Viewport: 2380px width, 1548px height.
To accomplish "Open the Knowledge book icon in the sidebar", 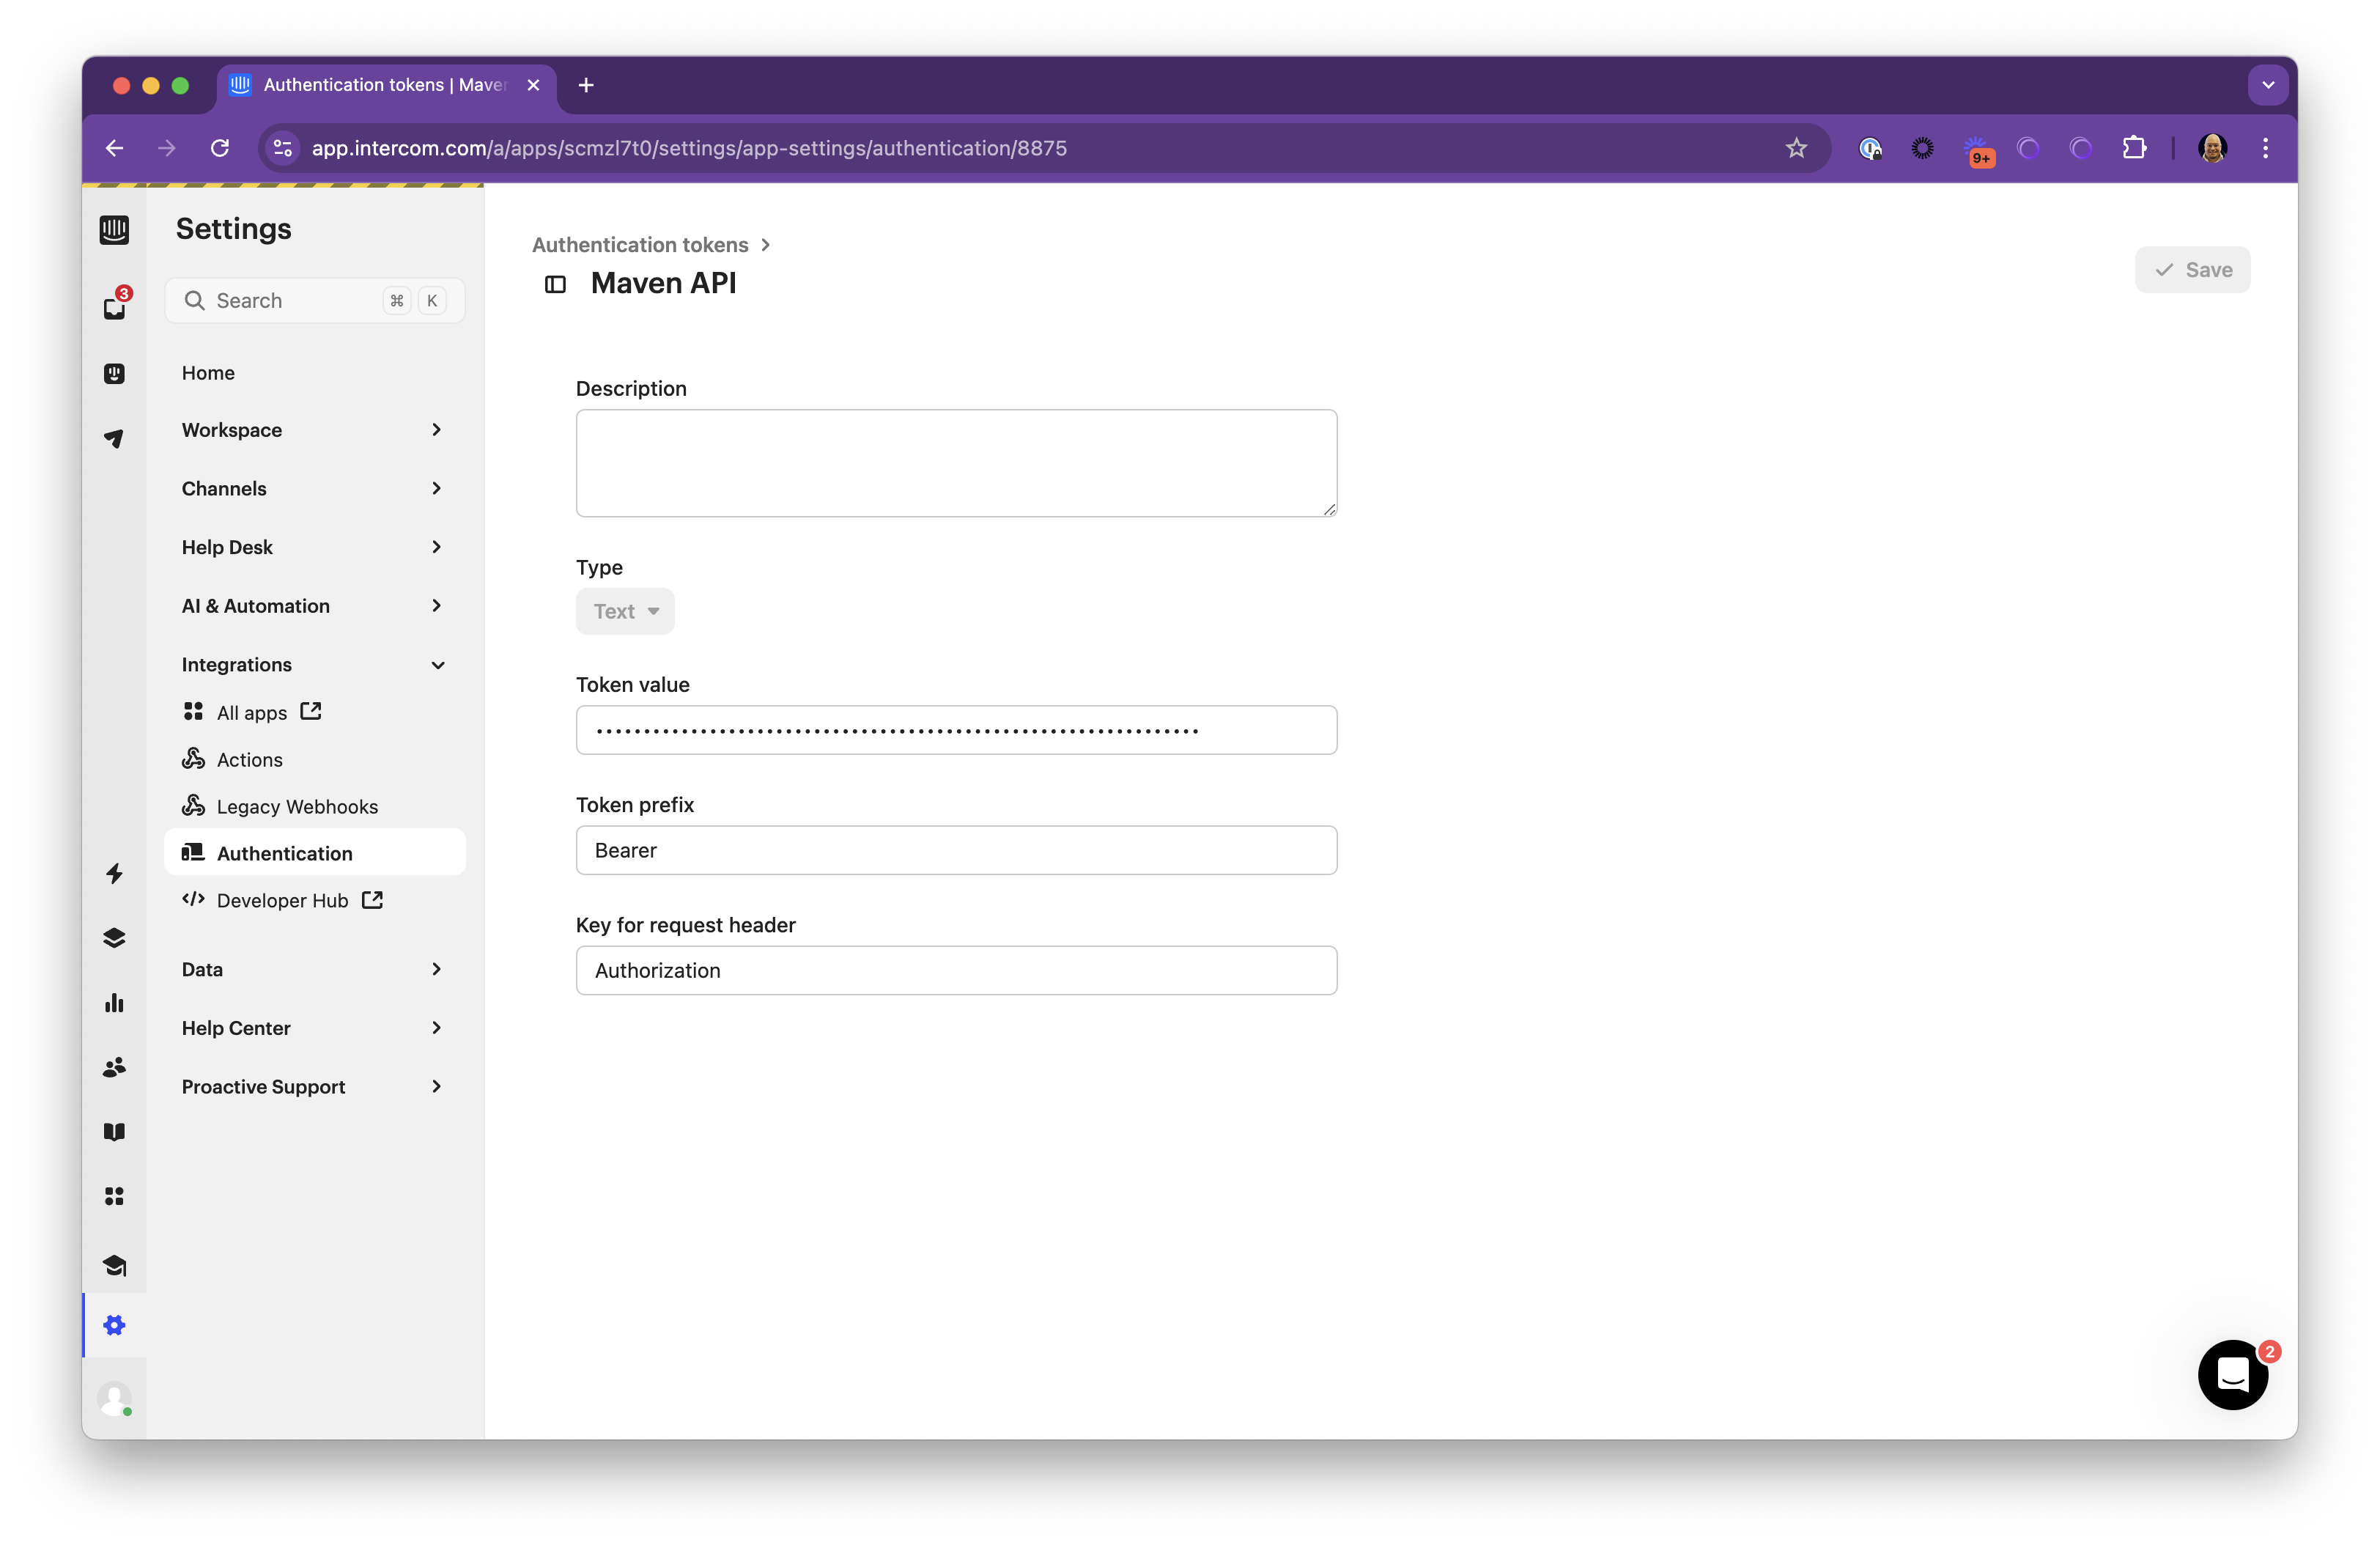I will [x=114, y=1131].
